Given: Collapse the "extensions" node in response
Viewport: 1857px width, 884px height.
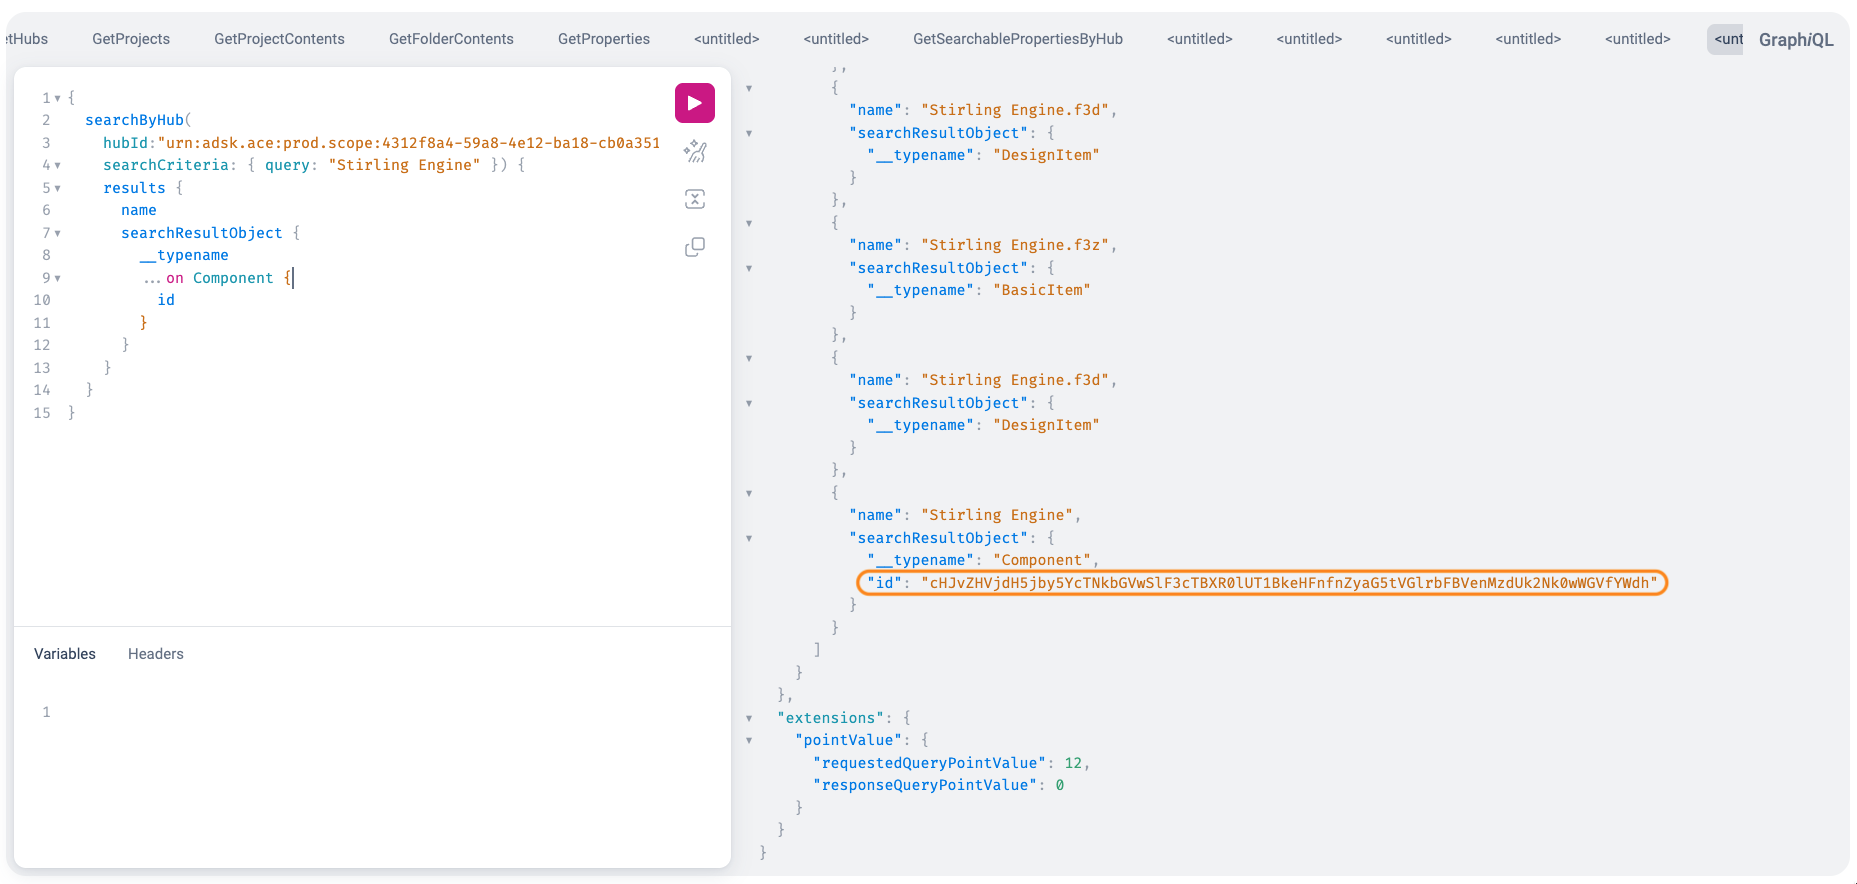Looking at the screenshot, I should pyautogui.click(x=749, y=718).
